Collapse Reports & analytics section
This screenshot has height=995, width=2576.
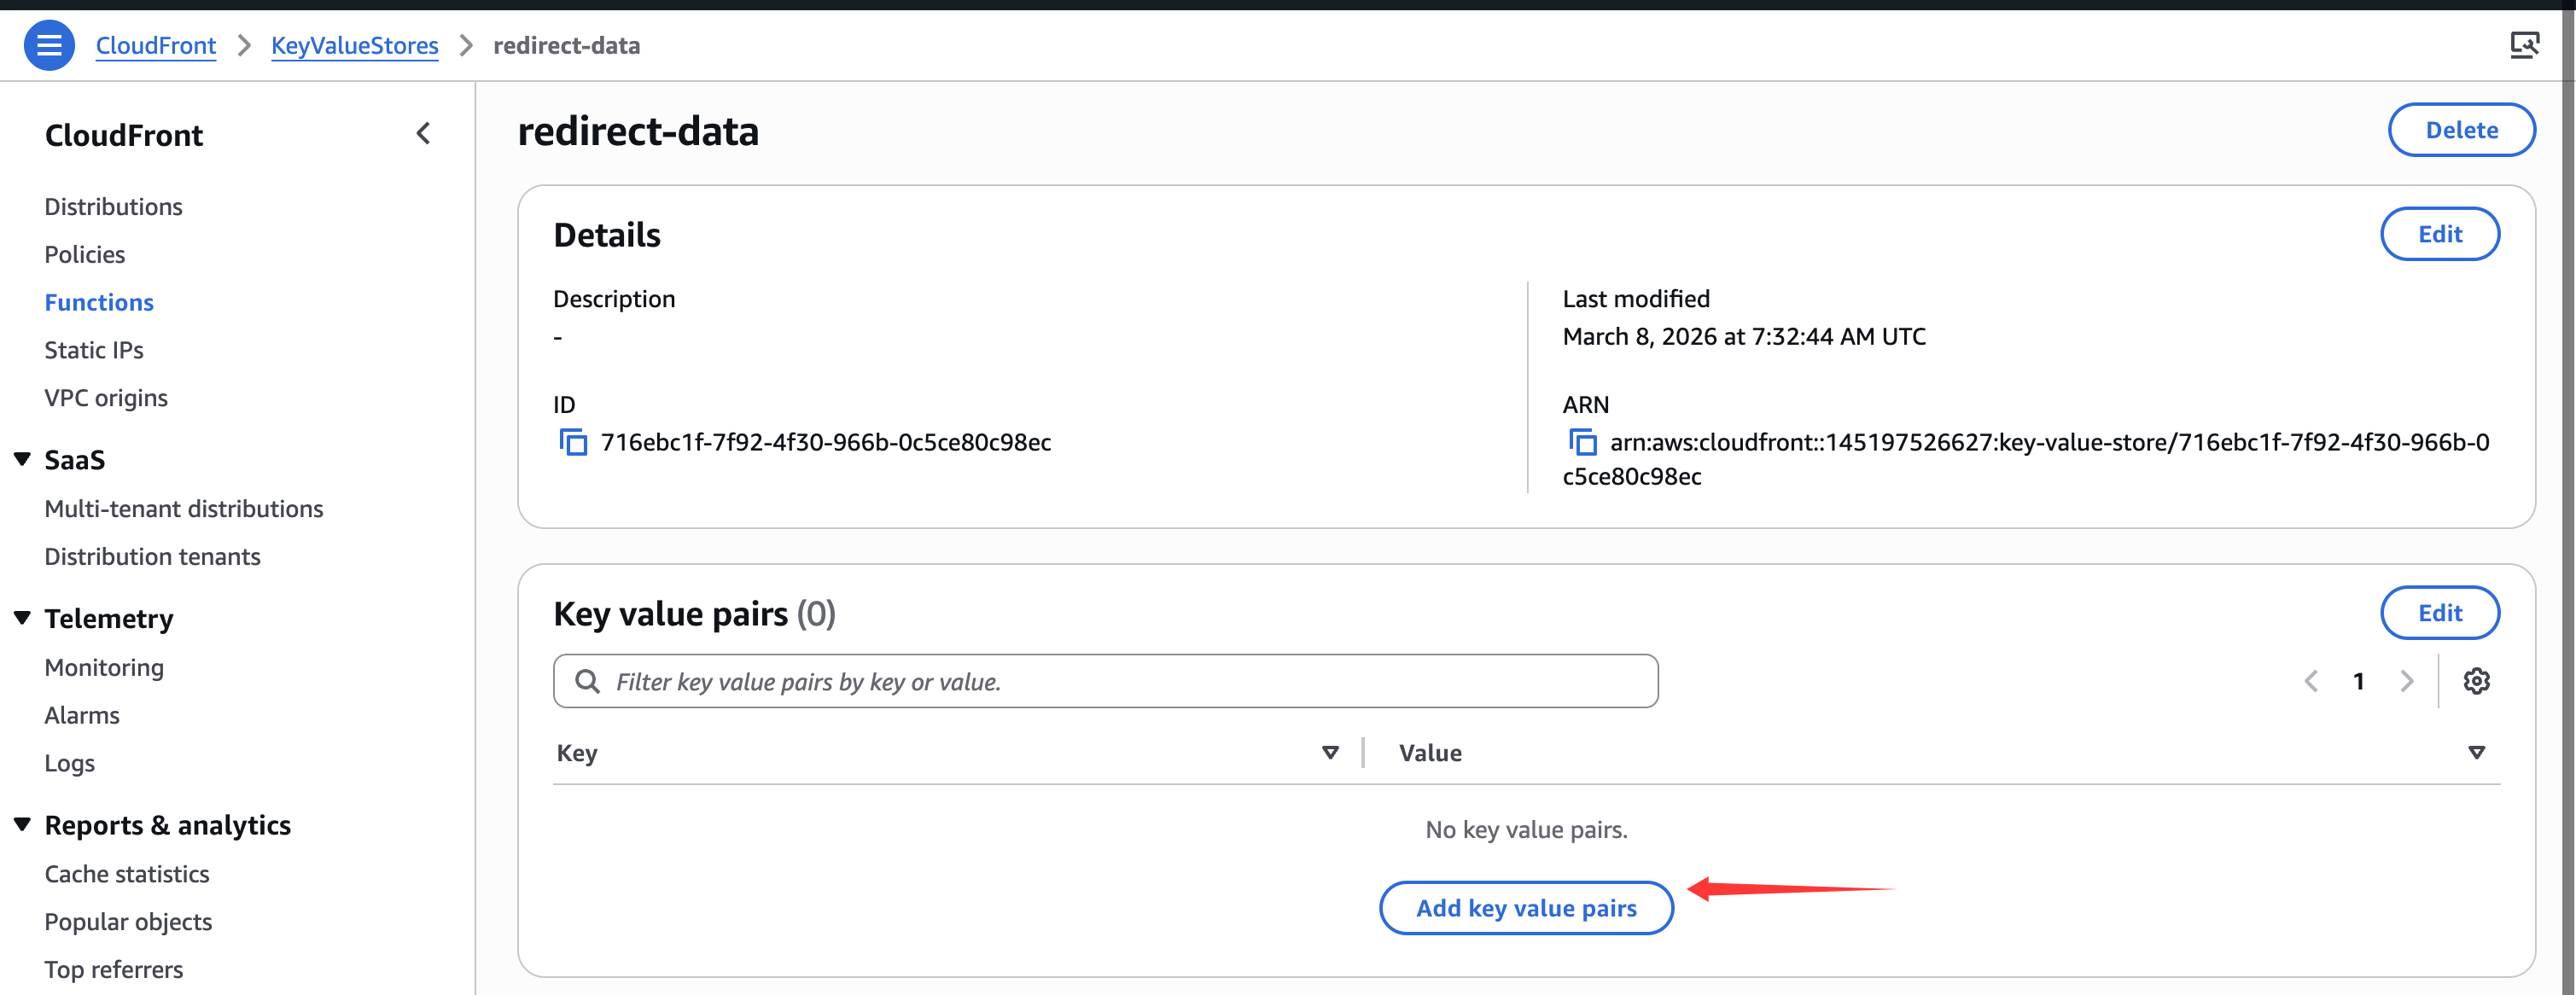tap(22, 825)
